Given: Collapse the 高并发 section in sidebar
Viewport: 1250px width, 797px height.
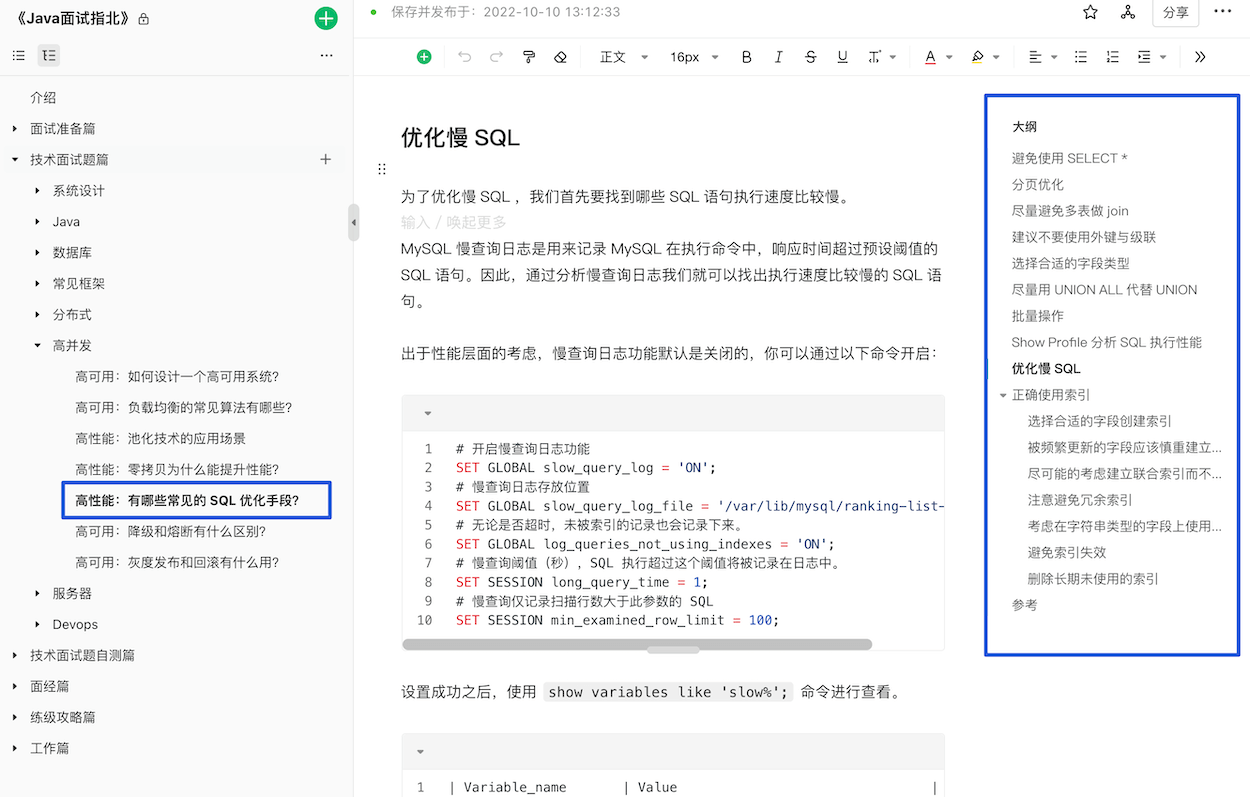Looking at the screenshot, I should point(38,345).
